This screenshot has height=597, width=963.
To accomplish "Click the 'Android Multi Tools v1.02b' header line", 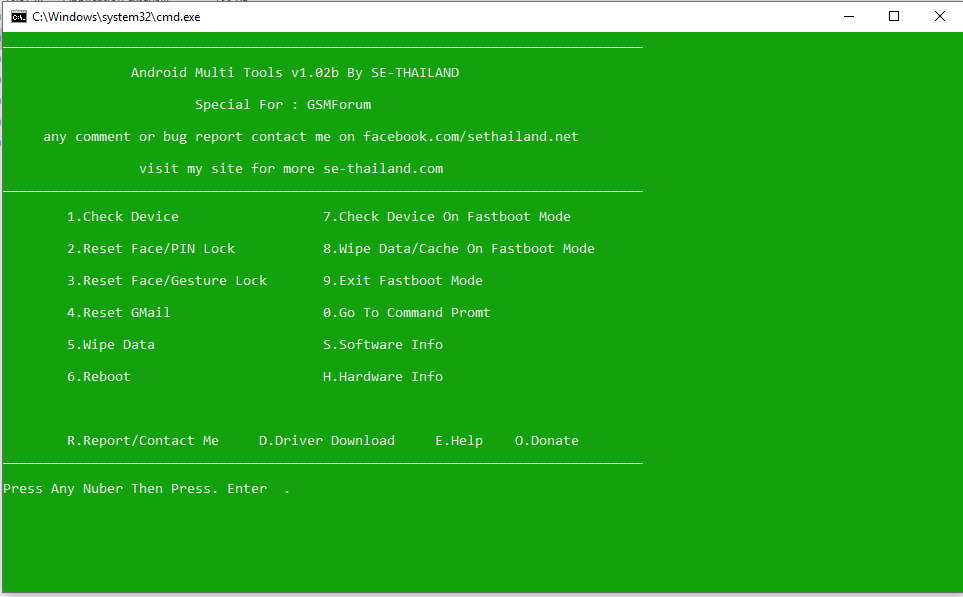I will 295,72.
